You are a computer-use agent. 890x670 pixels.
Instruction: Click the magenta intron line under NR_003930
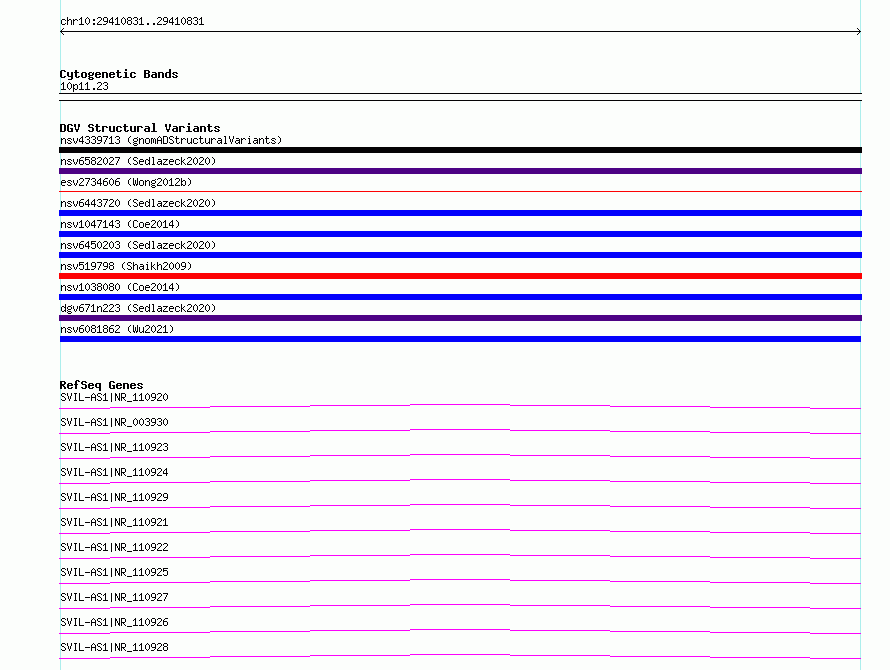click(x=460, y=430)
